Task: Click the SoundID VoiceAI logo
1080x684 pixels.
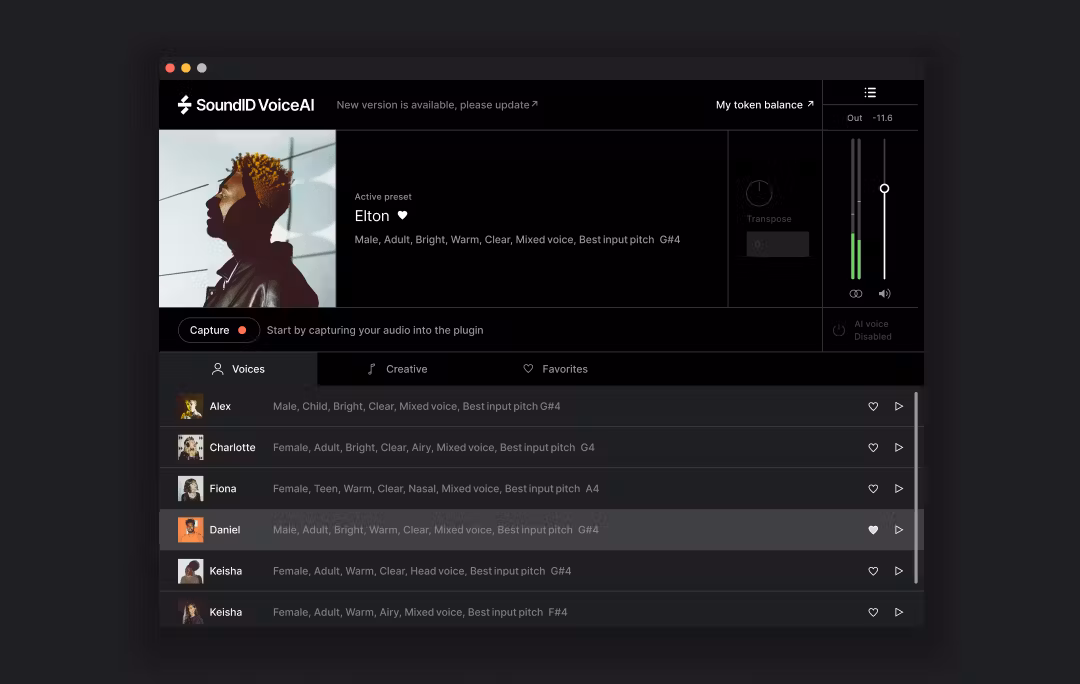Action: point(243,104)
